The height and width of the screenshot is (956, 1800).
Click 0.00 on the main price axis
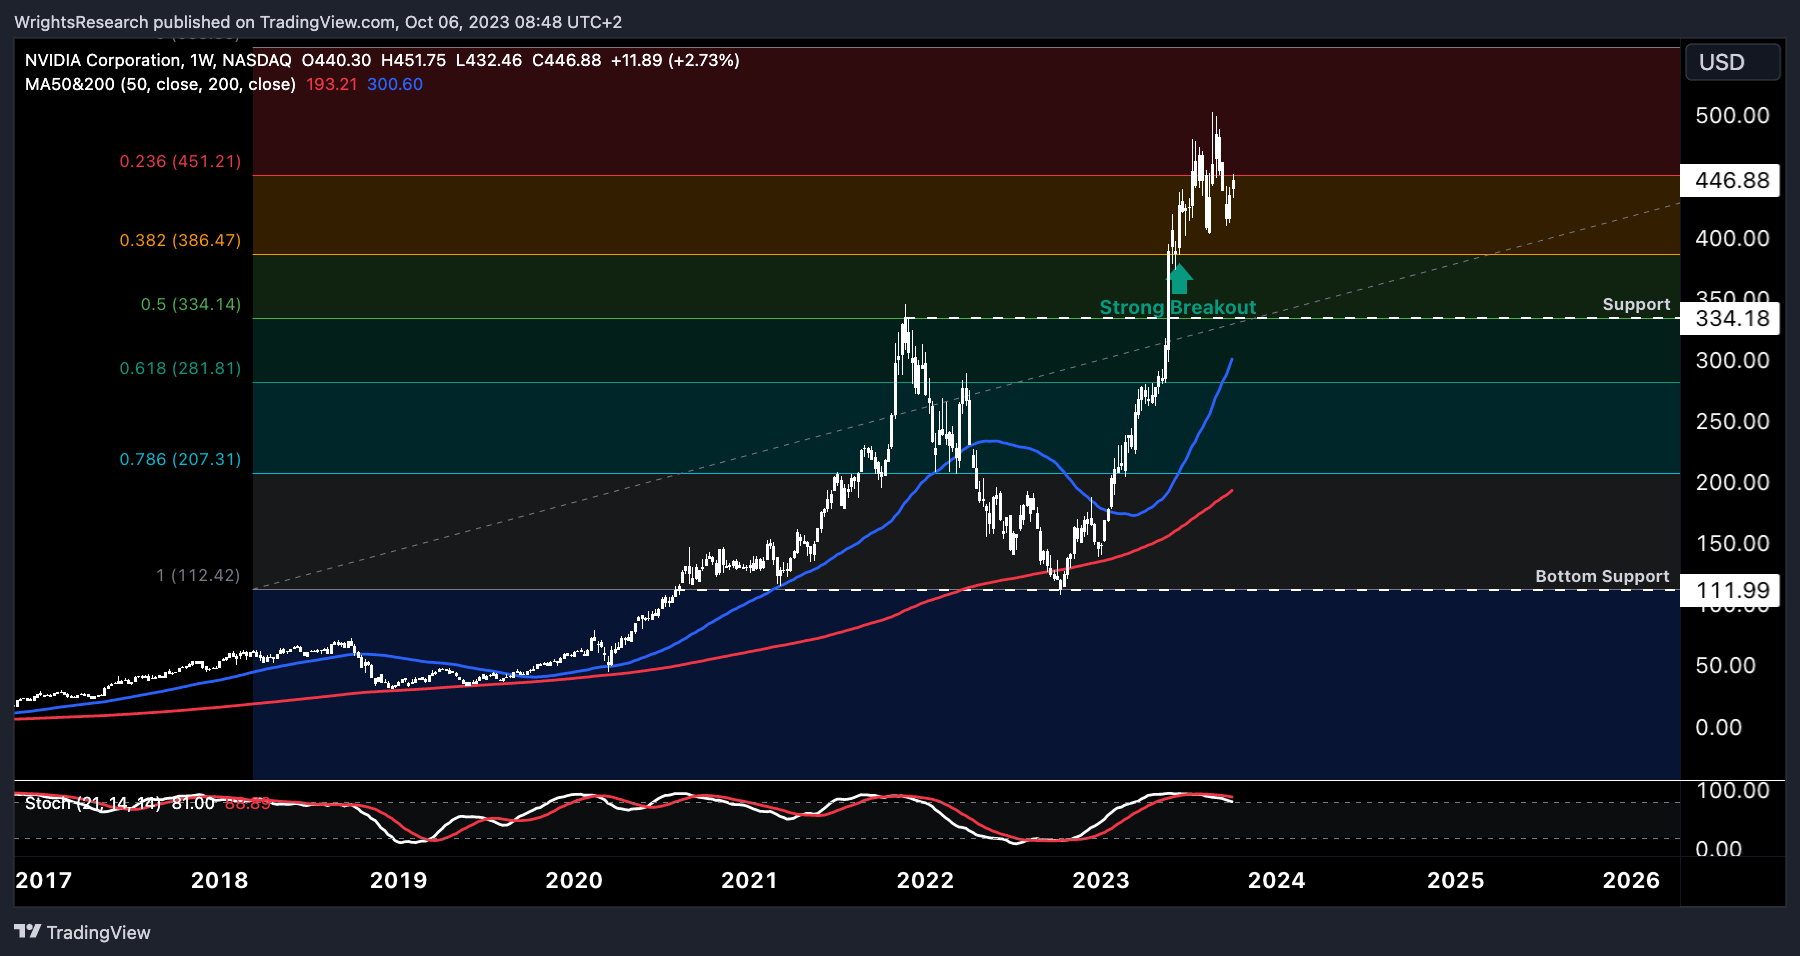[1718, 727]
